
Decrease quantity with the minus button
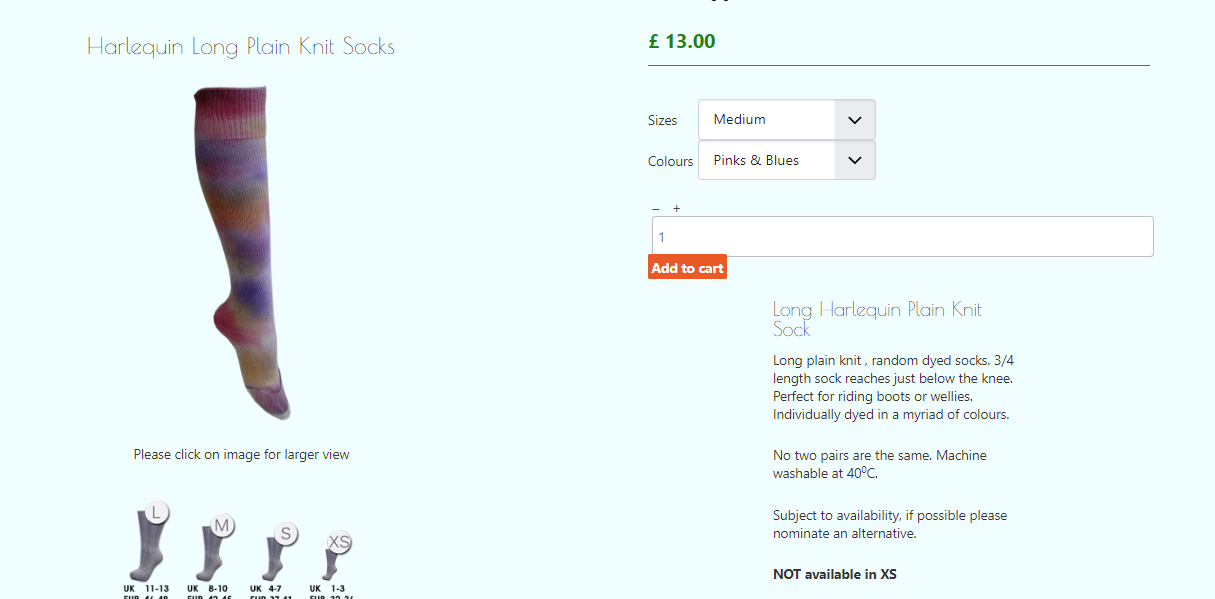click(656, 209)
